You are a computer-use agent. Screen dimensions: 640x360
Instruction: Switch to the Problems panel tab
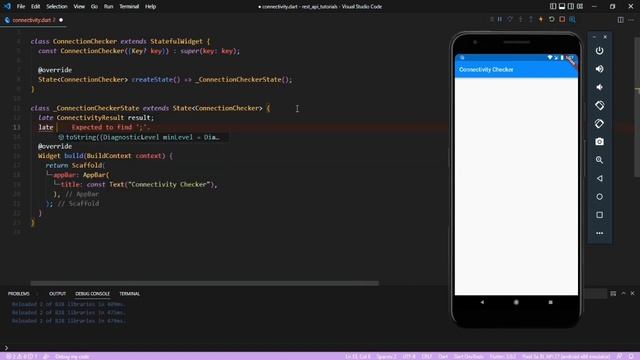tap(19, 293)
